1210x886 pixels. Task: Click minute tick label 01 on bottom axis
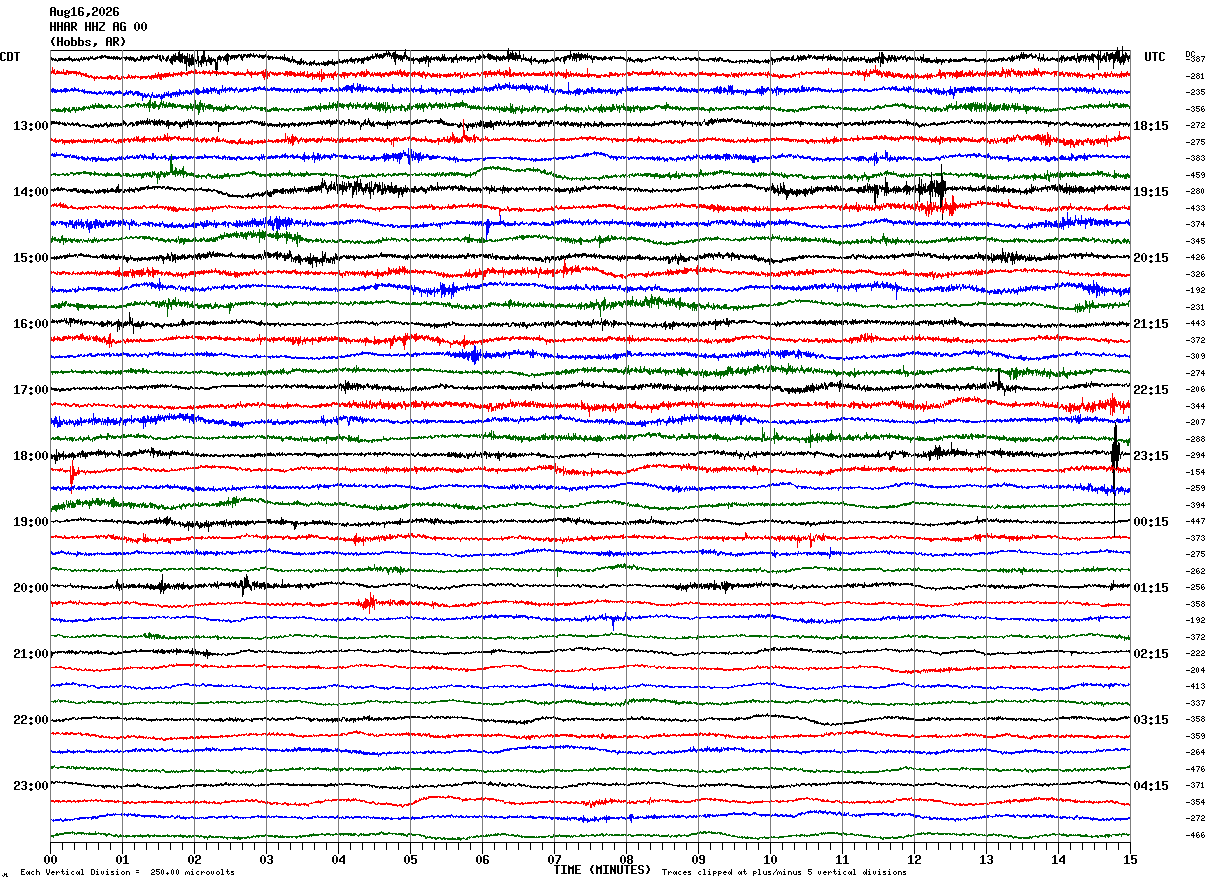click(122, 859)
